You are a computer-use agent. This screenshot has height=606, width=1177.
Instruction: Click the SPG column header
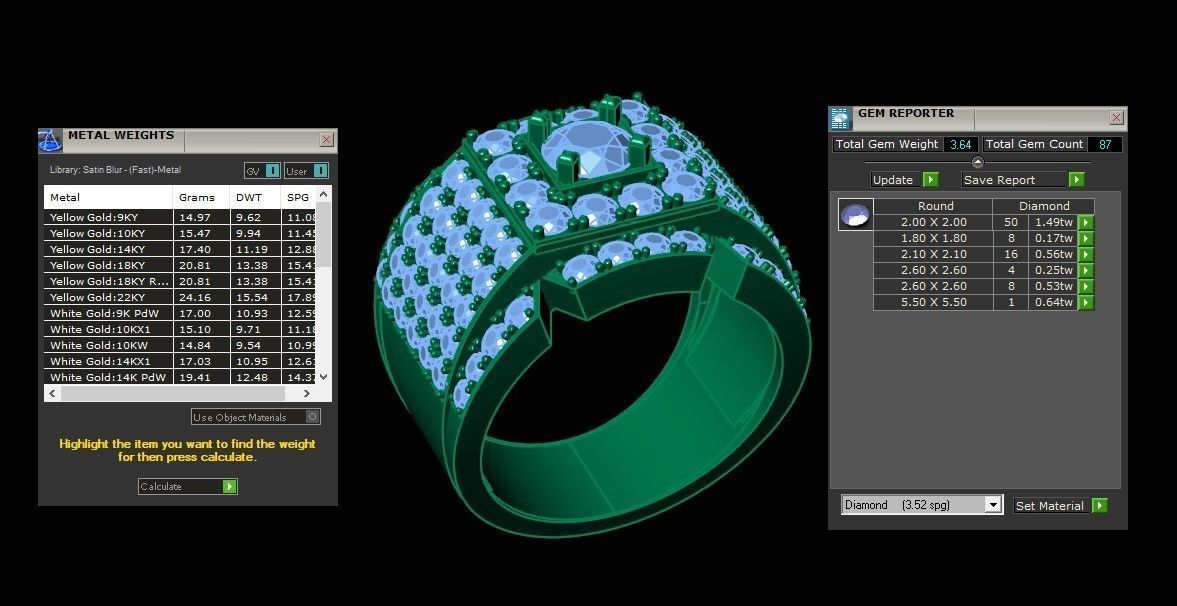[x=299, y=197]
